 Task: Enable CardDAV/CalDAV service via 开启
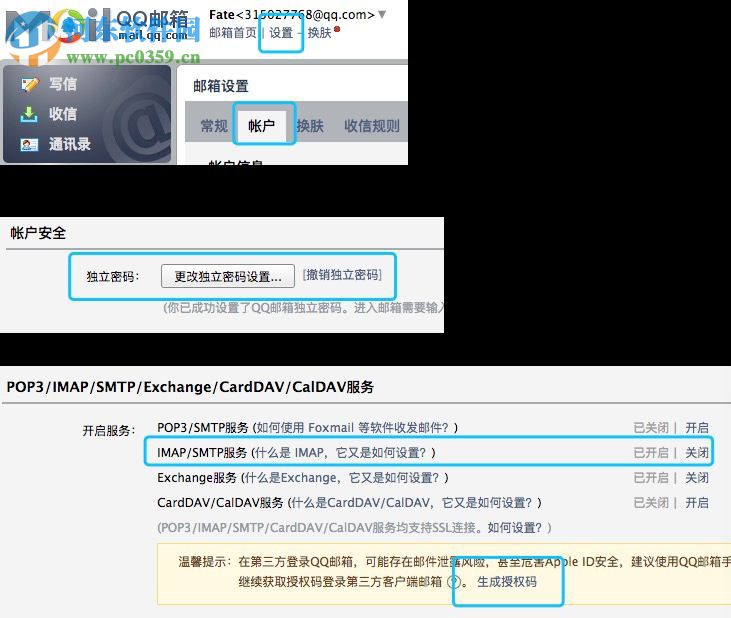click(697, 503)
